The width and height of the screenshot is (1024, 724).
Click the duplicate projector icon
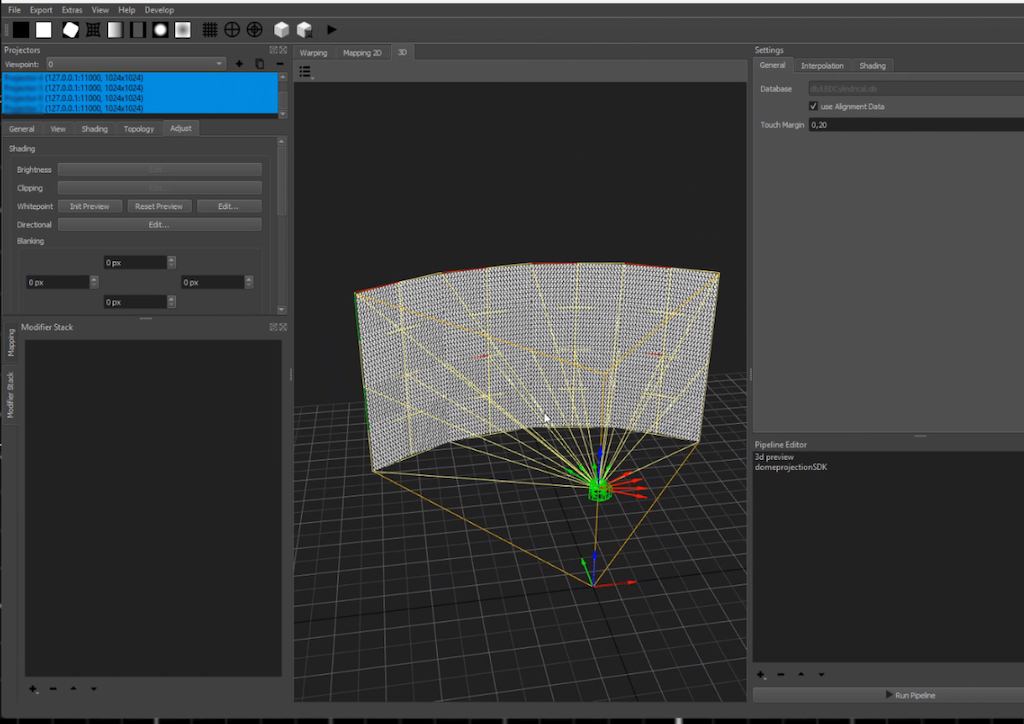(x=259, y=64)
